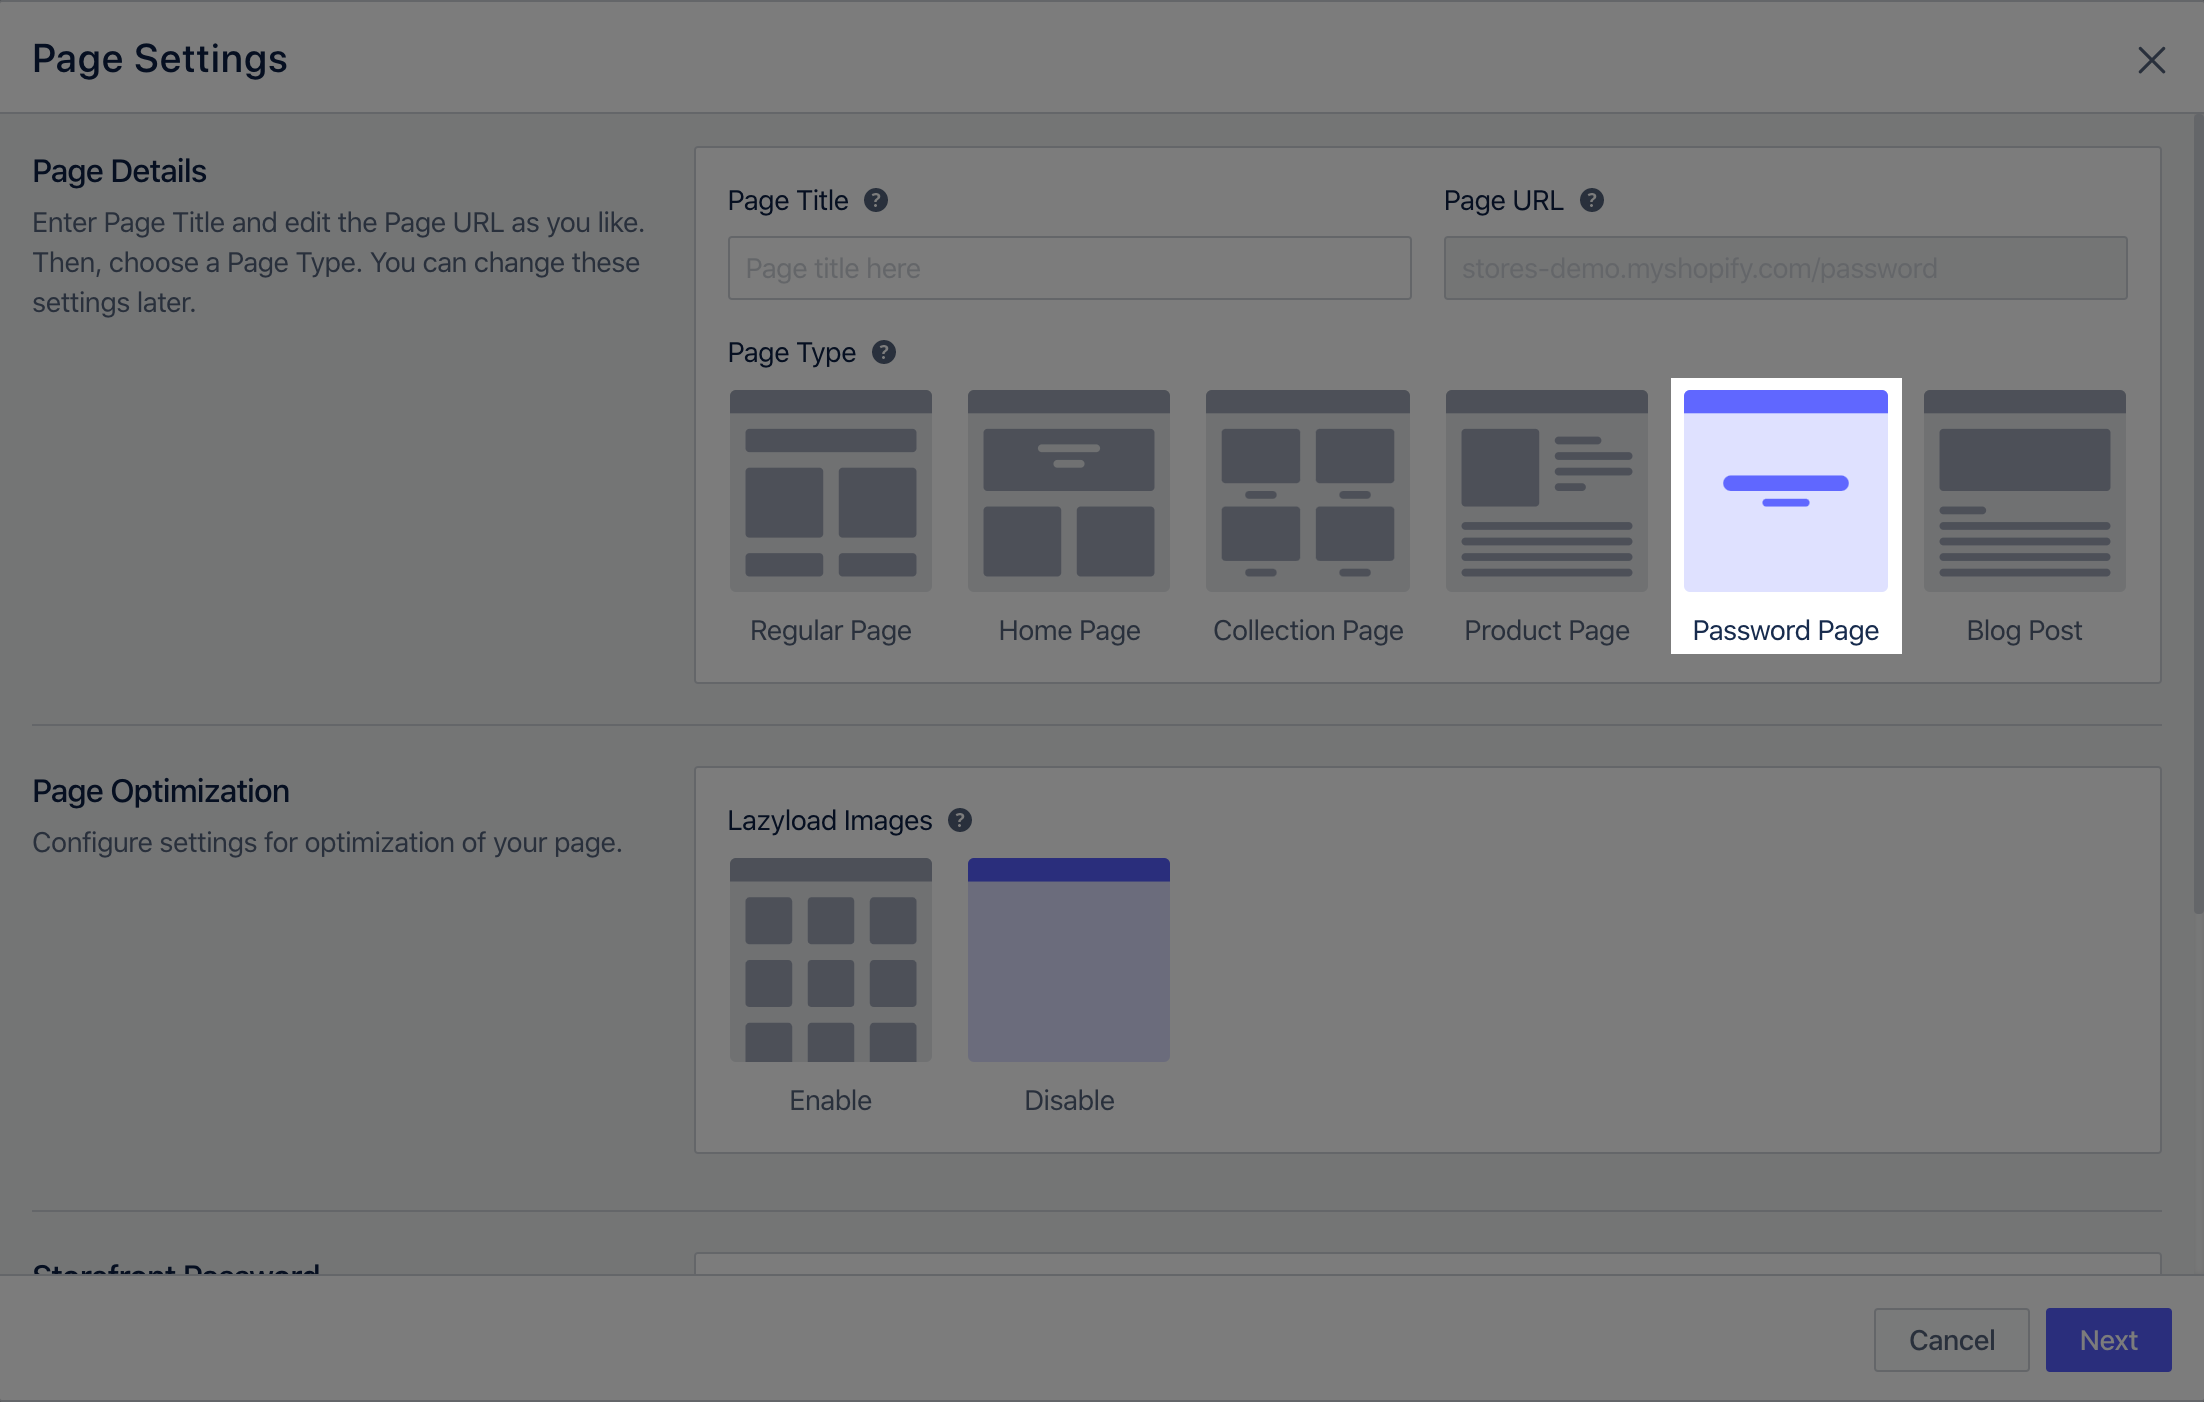Click the 'Configure settings for optimization' description
2204x1402 pixels.
click(327, 843)
